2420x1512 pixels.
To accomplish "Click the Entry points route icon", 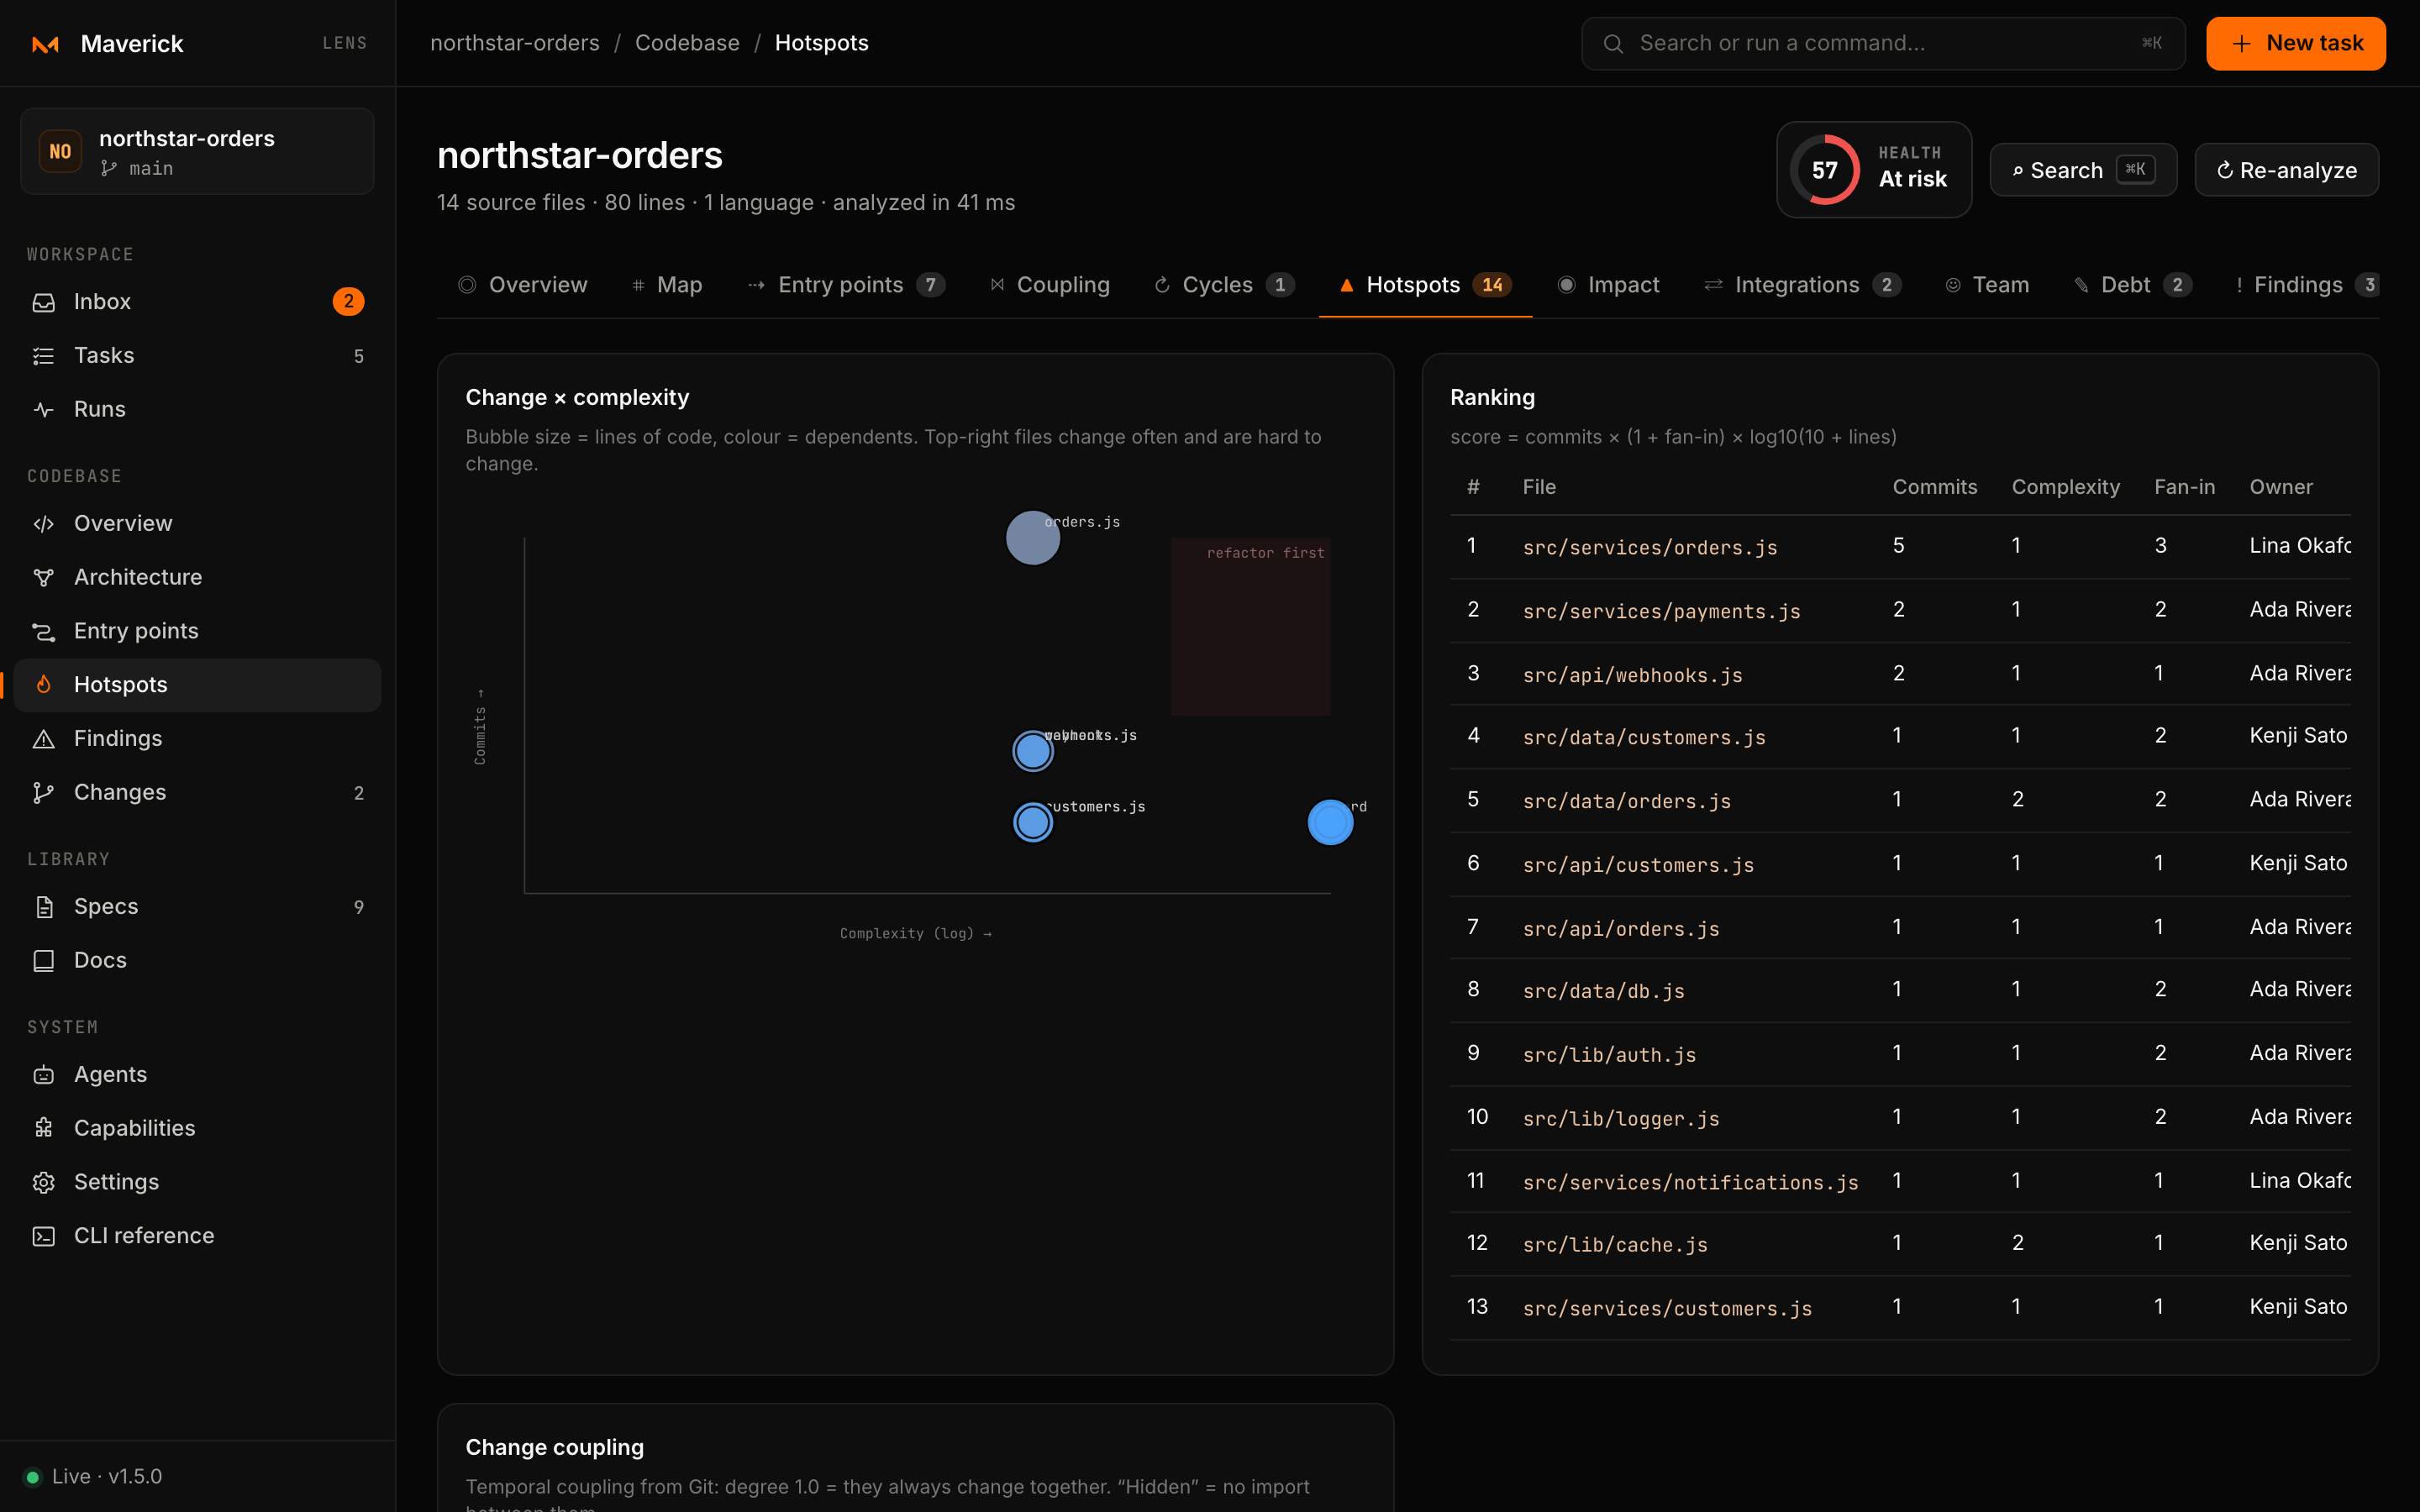I will click(44, 632).
